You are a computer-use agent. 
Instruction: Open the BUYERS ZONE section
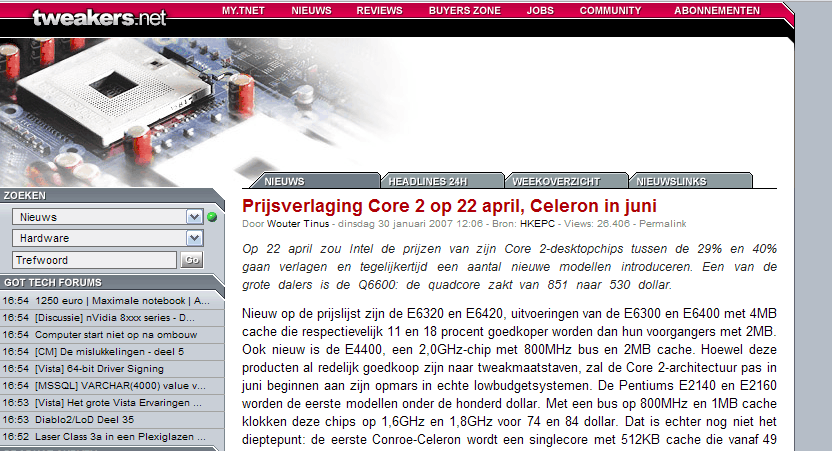click(465, 10)
